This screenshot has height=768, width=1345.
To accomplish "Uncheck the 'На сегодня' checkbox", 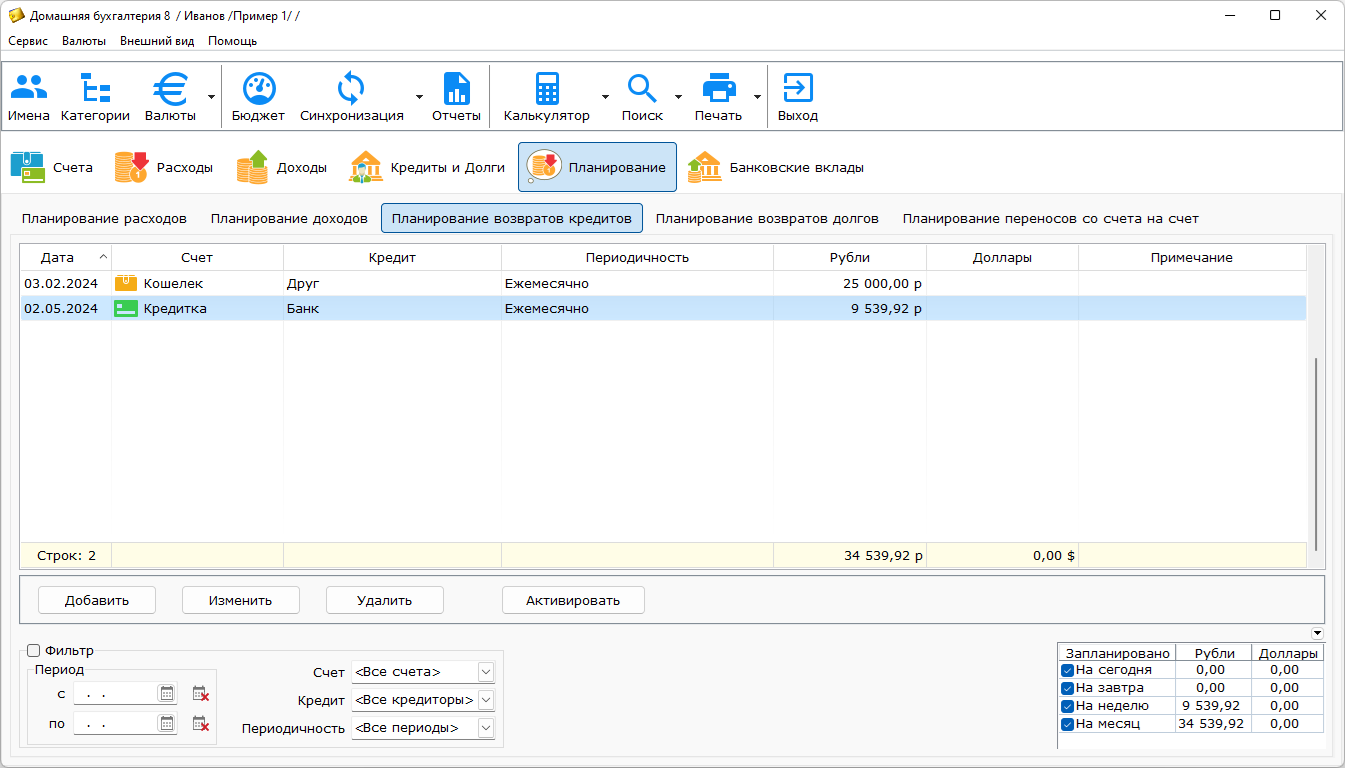I will (x=1068, y=670).
